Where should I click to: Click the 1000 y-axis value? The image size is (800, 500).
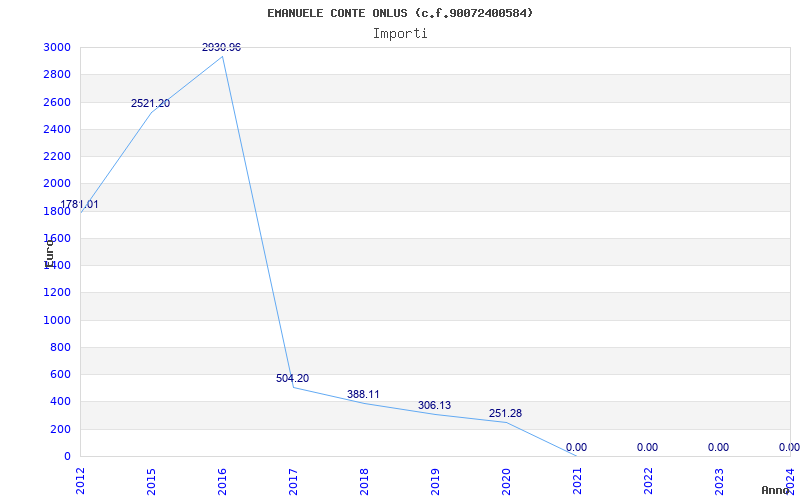[x=57, y=320]
